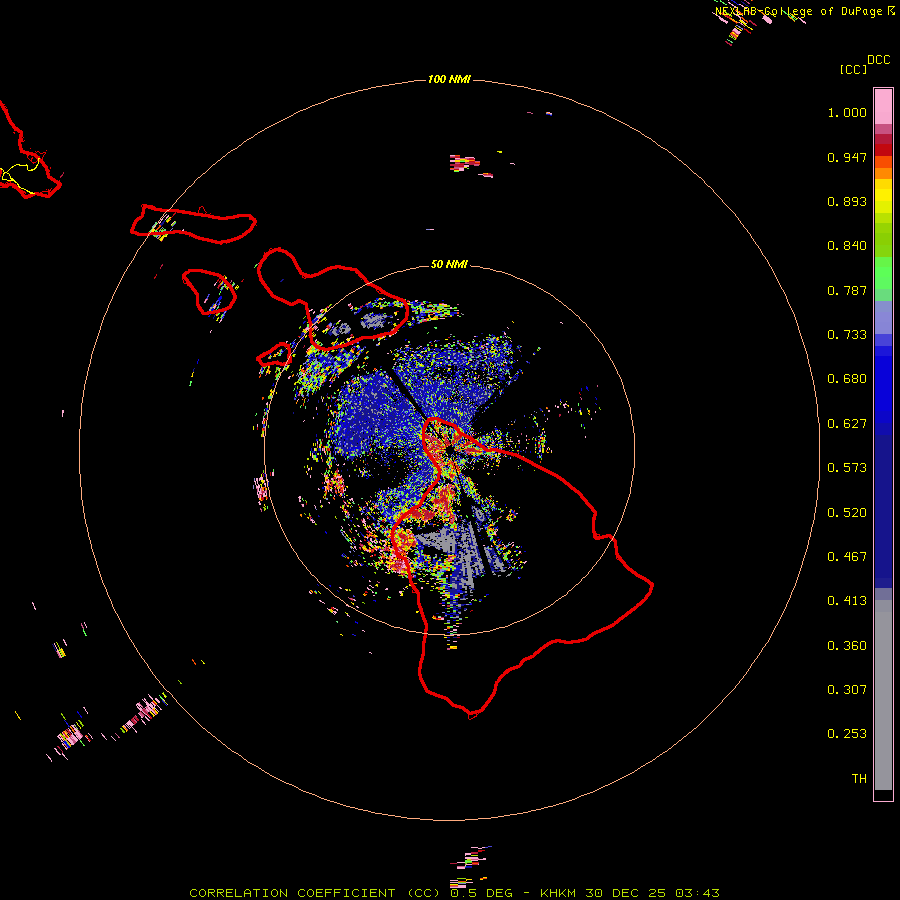Image resolution: width=900 pixels, height=900 pixels.
Task: Click the [CC] label above the color scale
Action: (x=853, y=69)
